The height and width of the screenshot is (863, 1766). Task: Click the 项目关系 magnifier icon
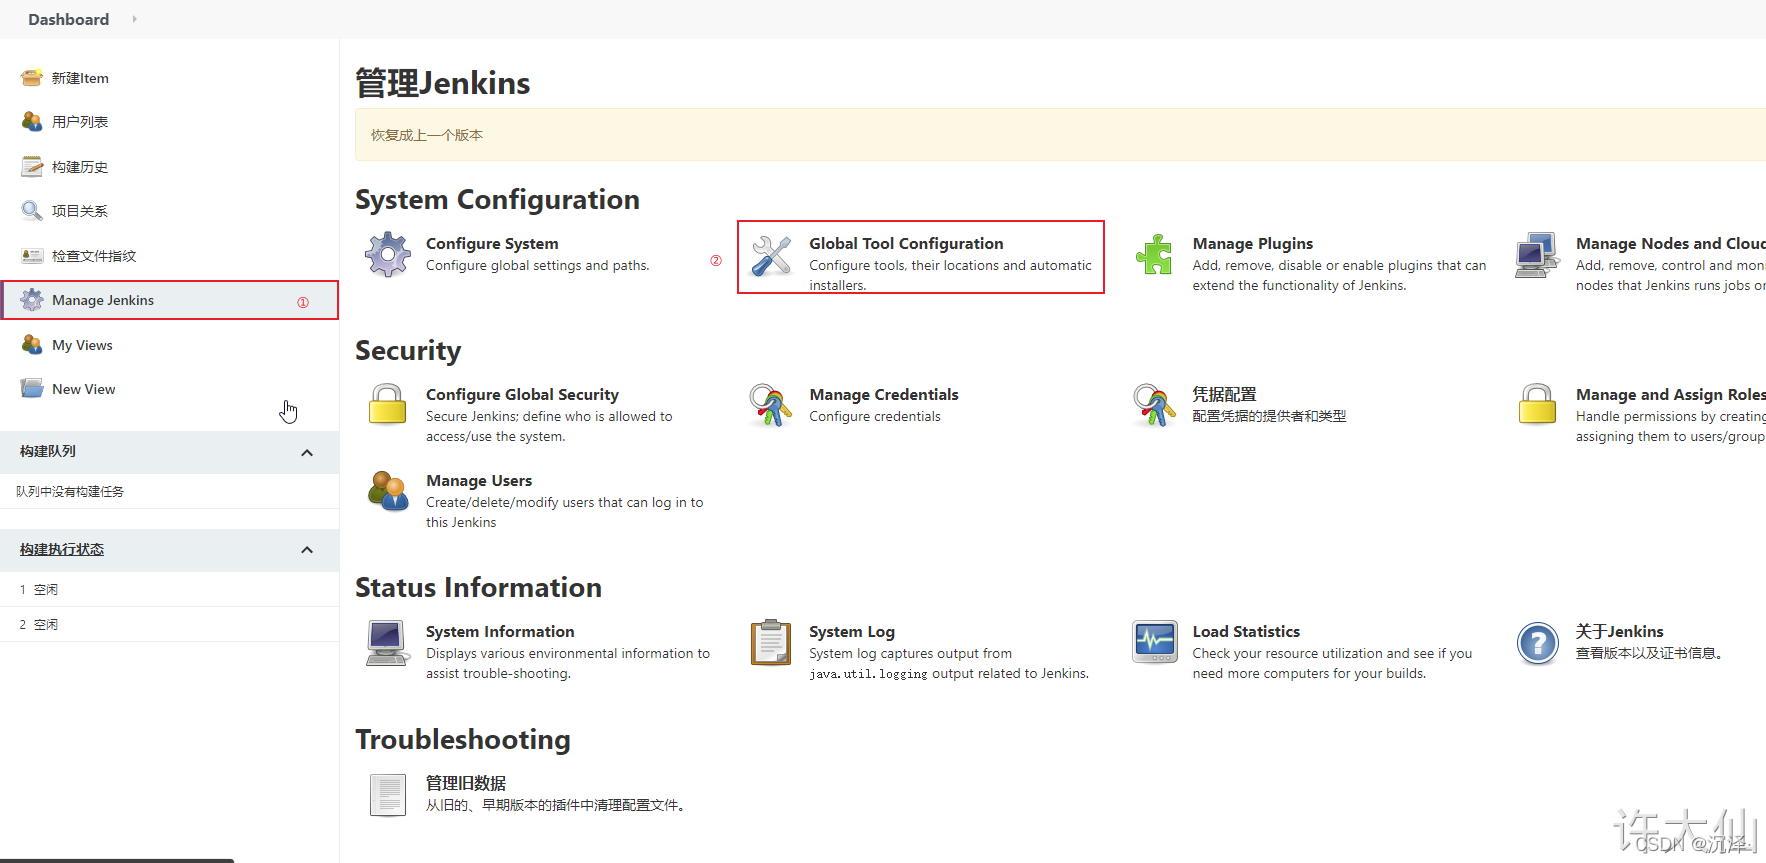(x=32, y=211)
